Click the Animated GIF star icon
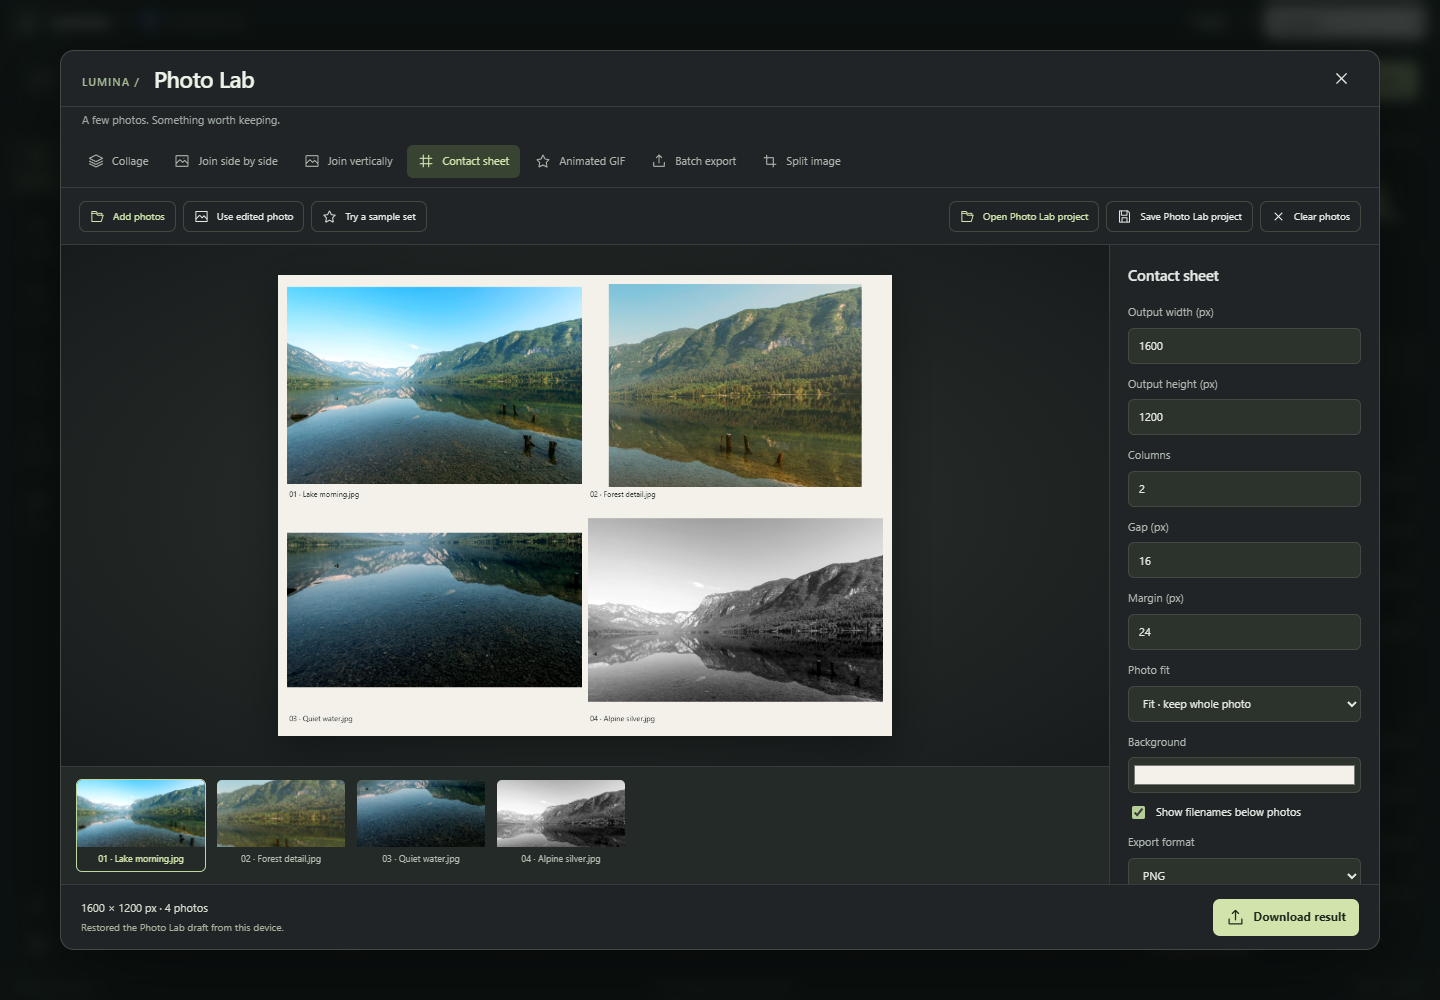 pyautogui.click(x=543, y=161)
